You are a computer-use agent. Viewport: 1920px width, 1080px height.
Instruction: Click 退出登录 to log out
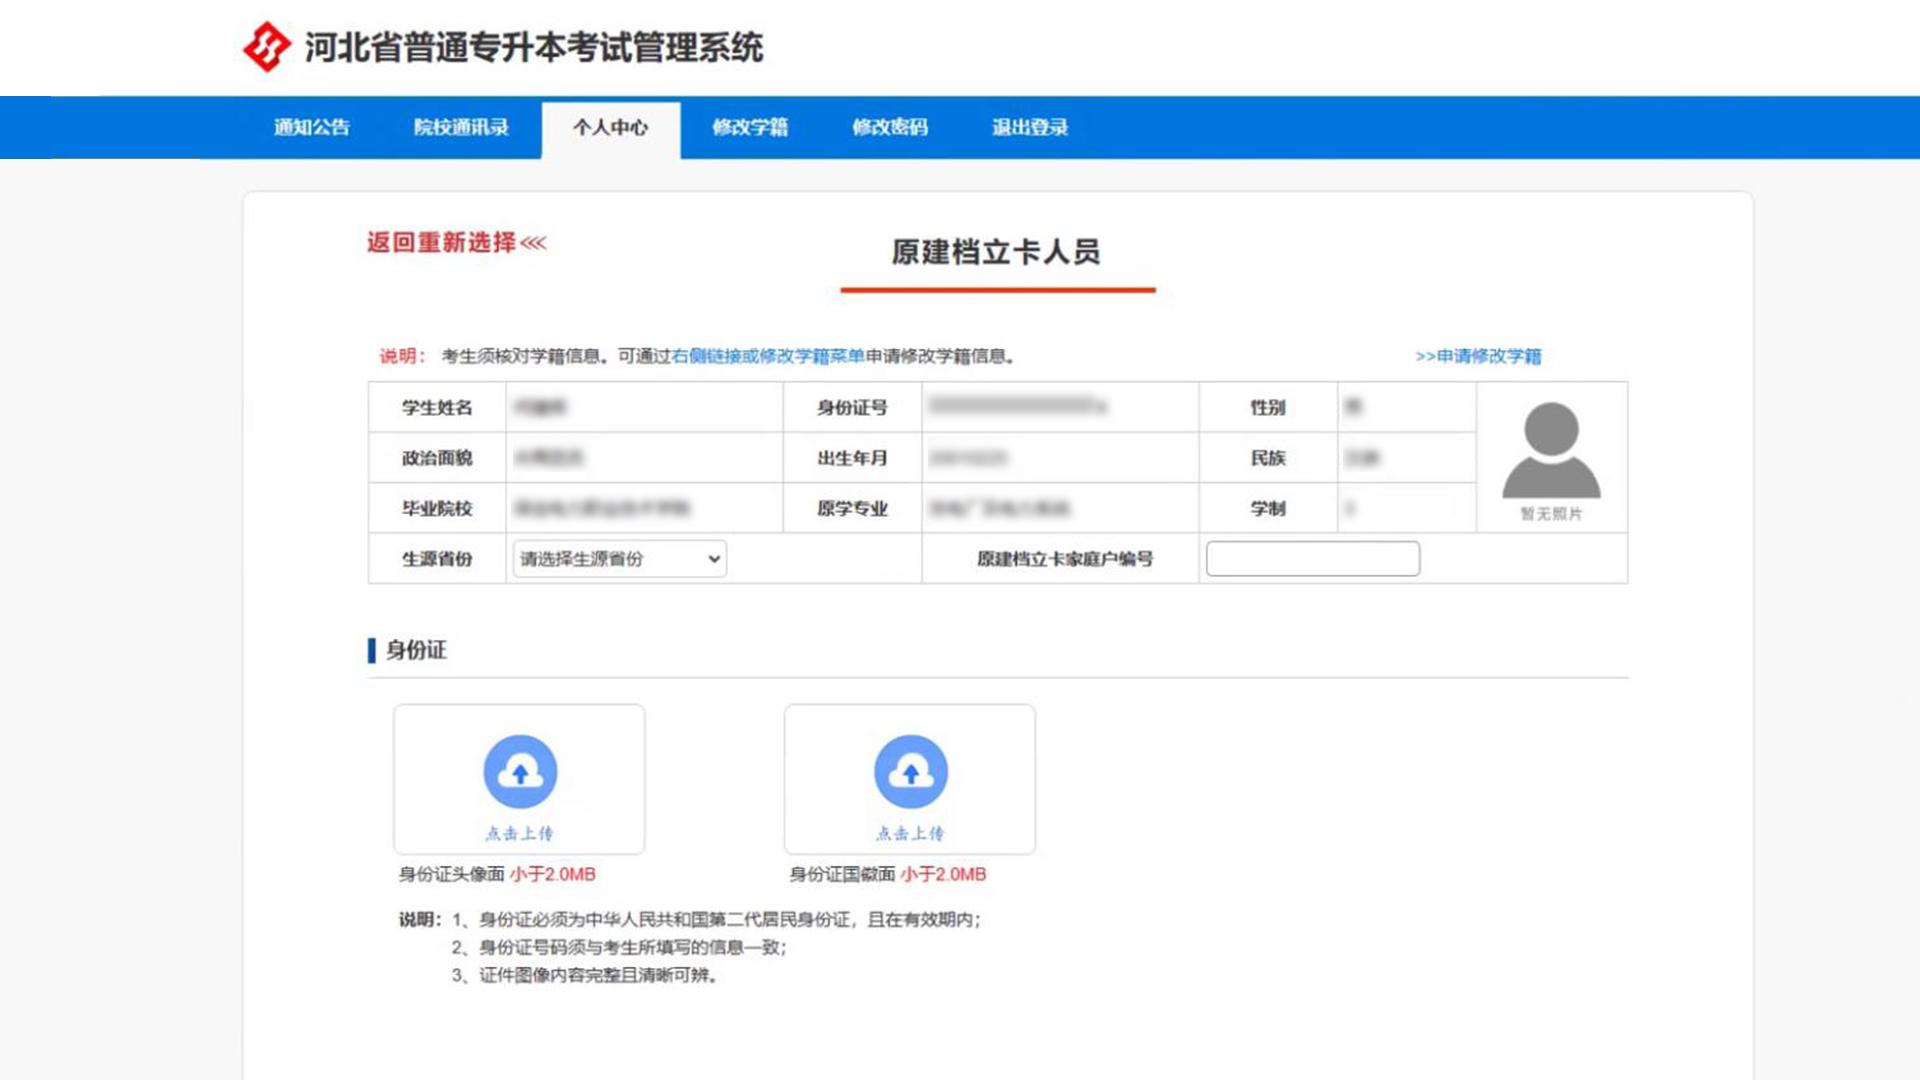click(x=1030, y=128)
